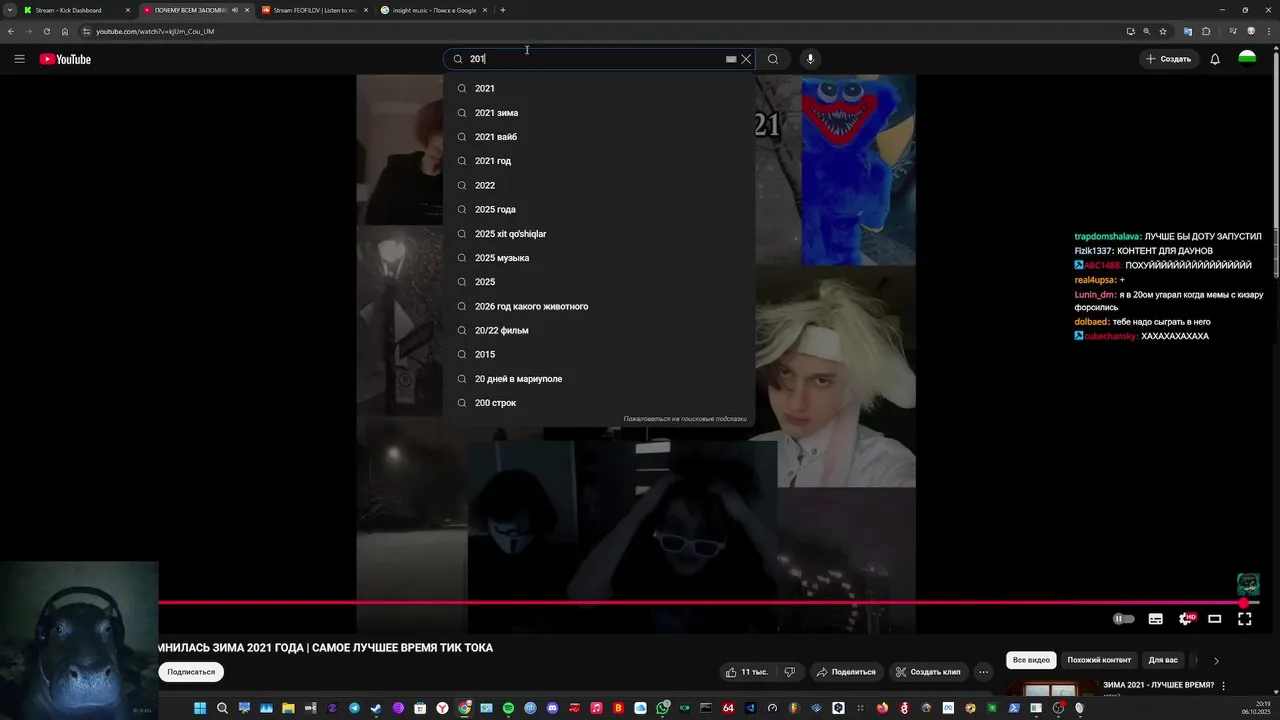Select the suggestion "2015"
The width and height of the screenshot is (1280, 720).
pyautogui.click(x=599, y=354)
